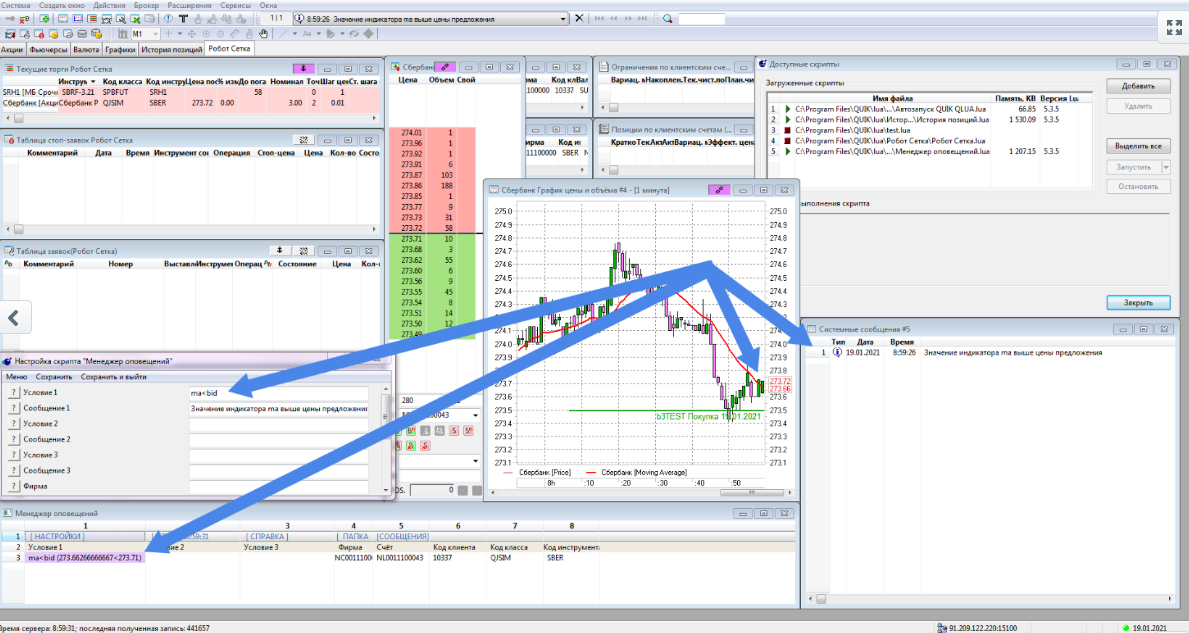The height and width of the screenshot is (633, 1189).
Task: Select the ma<bid condition result cell
Action: click(x=85, y=558)
